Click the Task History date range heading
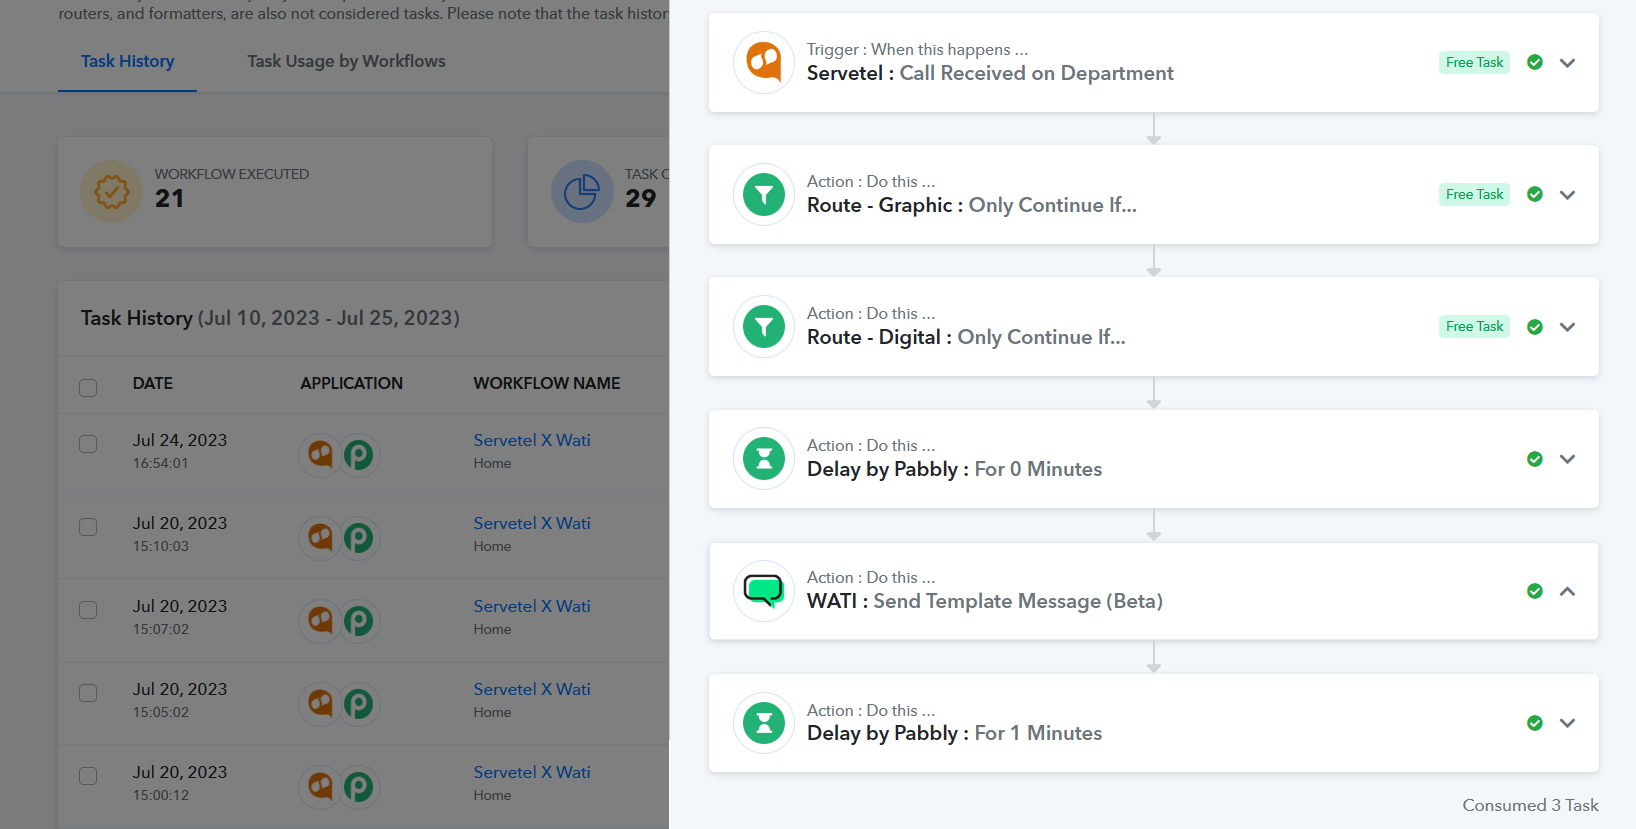This screenshot has height=829, width=1636. pos(270,318)
